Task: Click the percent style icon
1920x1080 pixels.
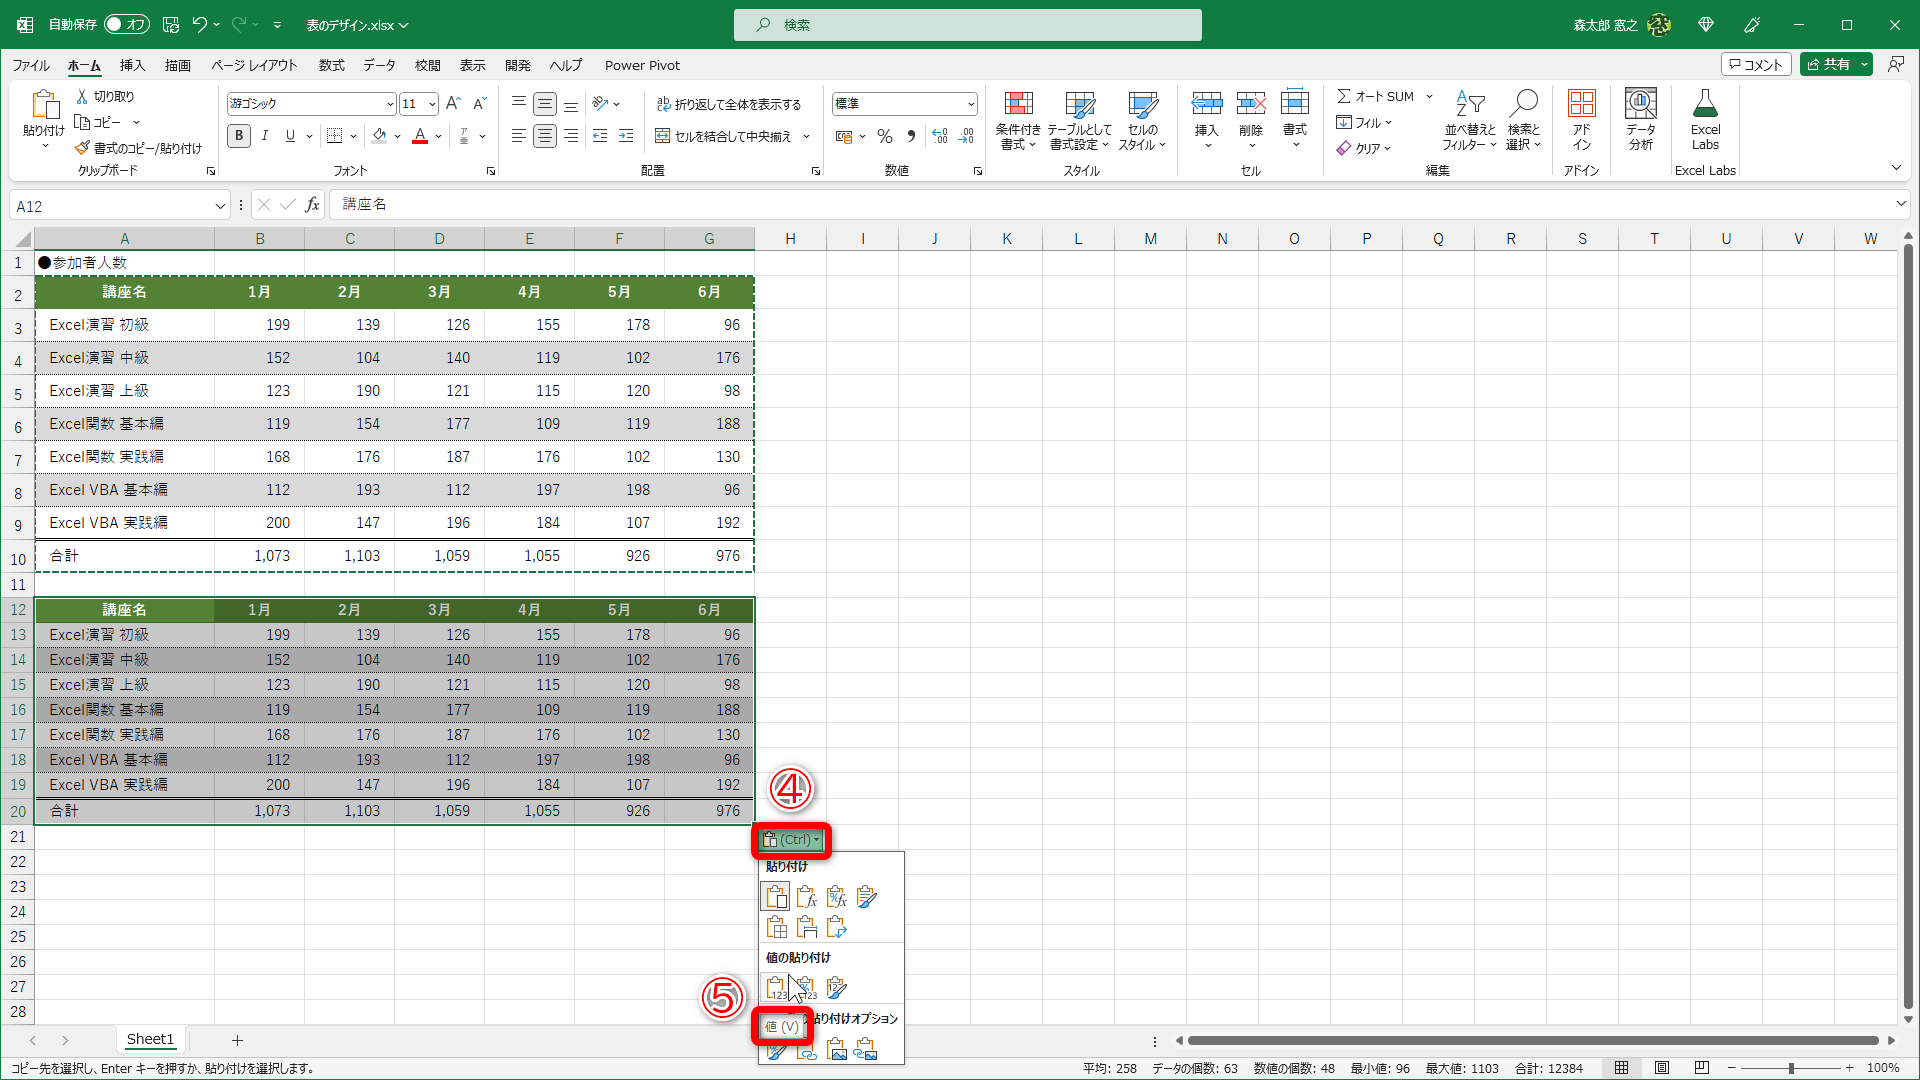Action: [x=884, y=136]
